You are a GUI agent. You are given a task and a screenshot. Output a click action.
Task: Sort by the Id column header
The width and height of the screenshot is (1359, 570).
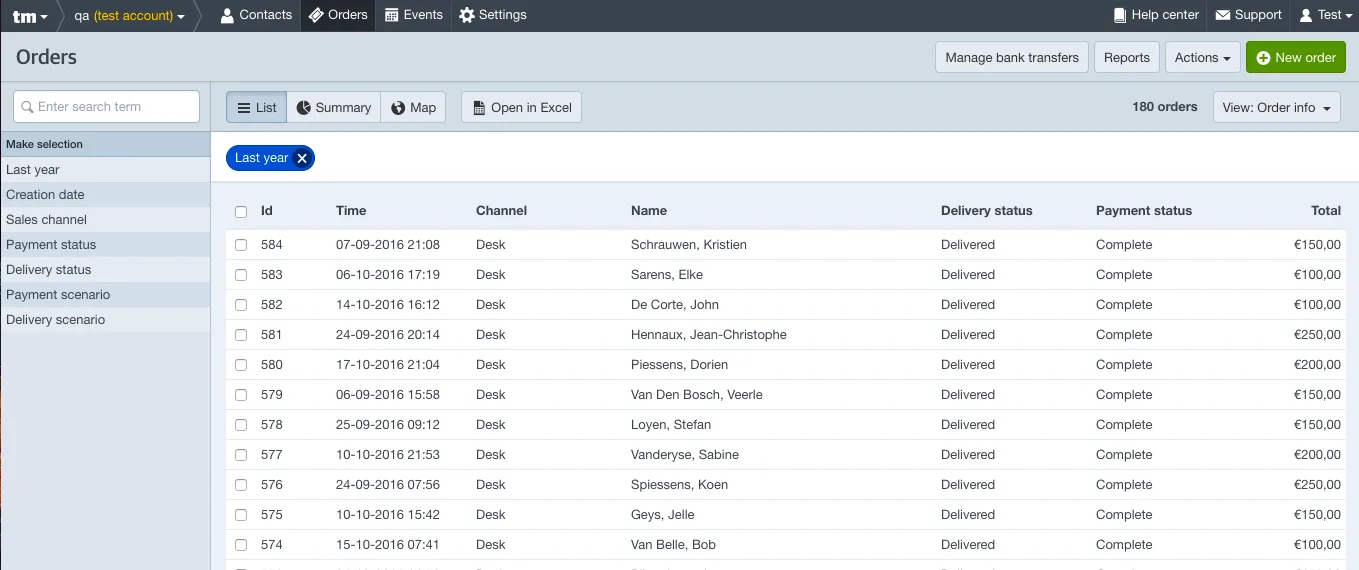[x=267, y=211]
